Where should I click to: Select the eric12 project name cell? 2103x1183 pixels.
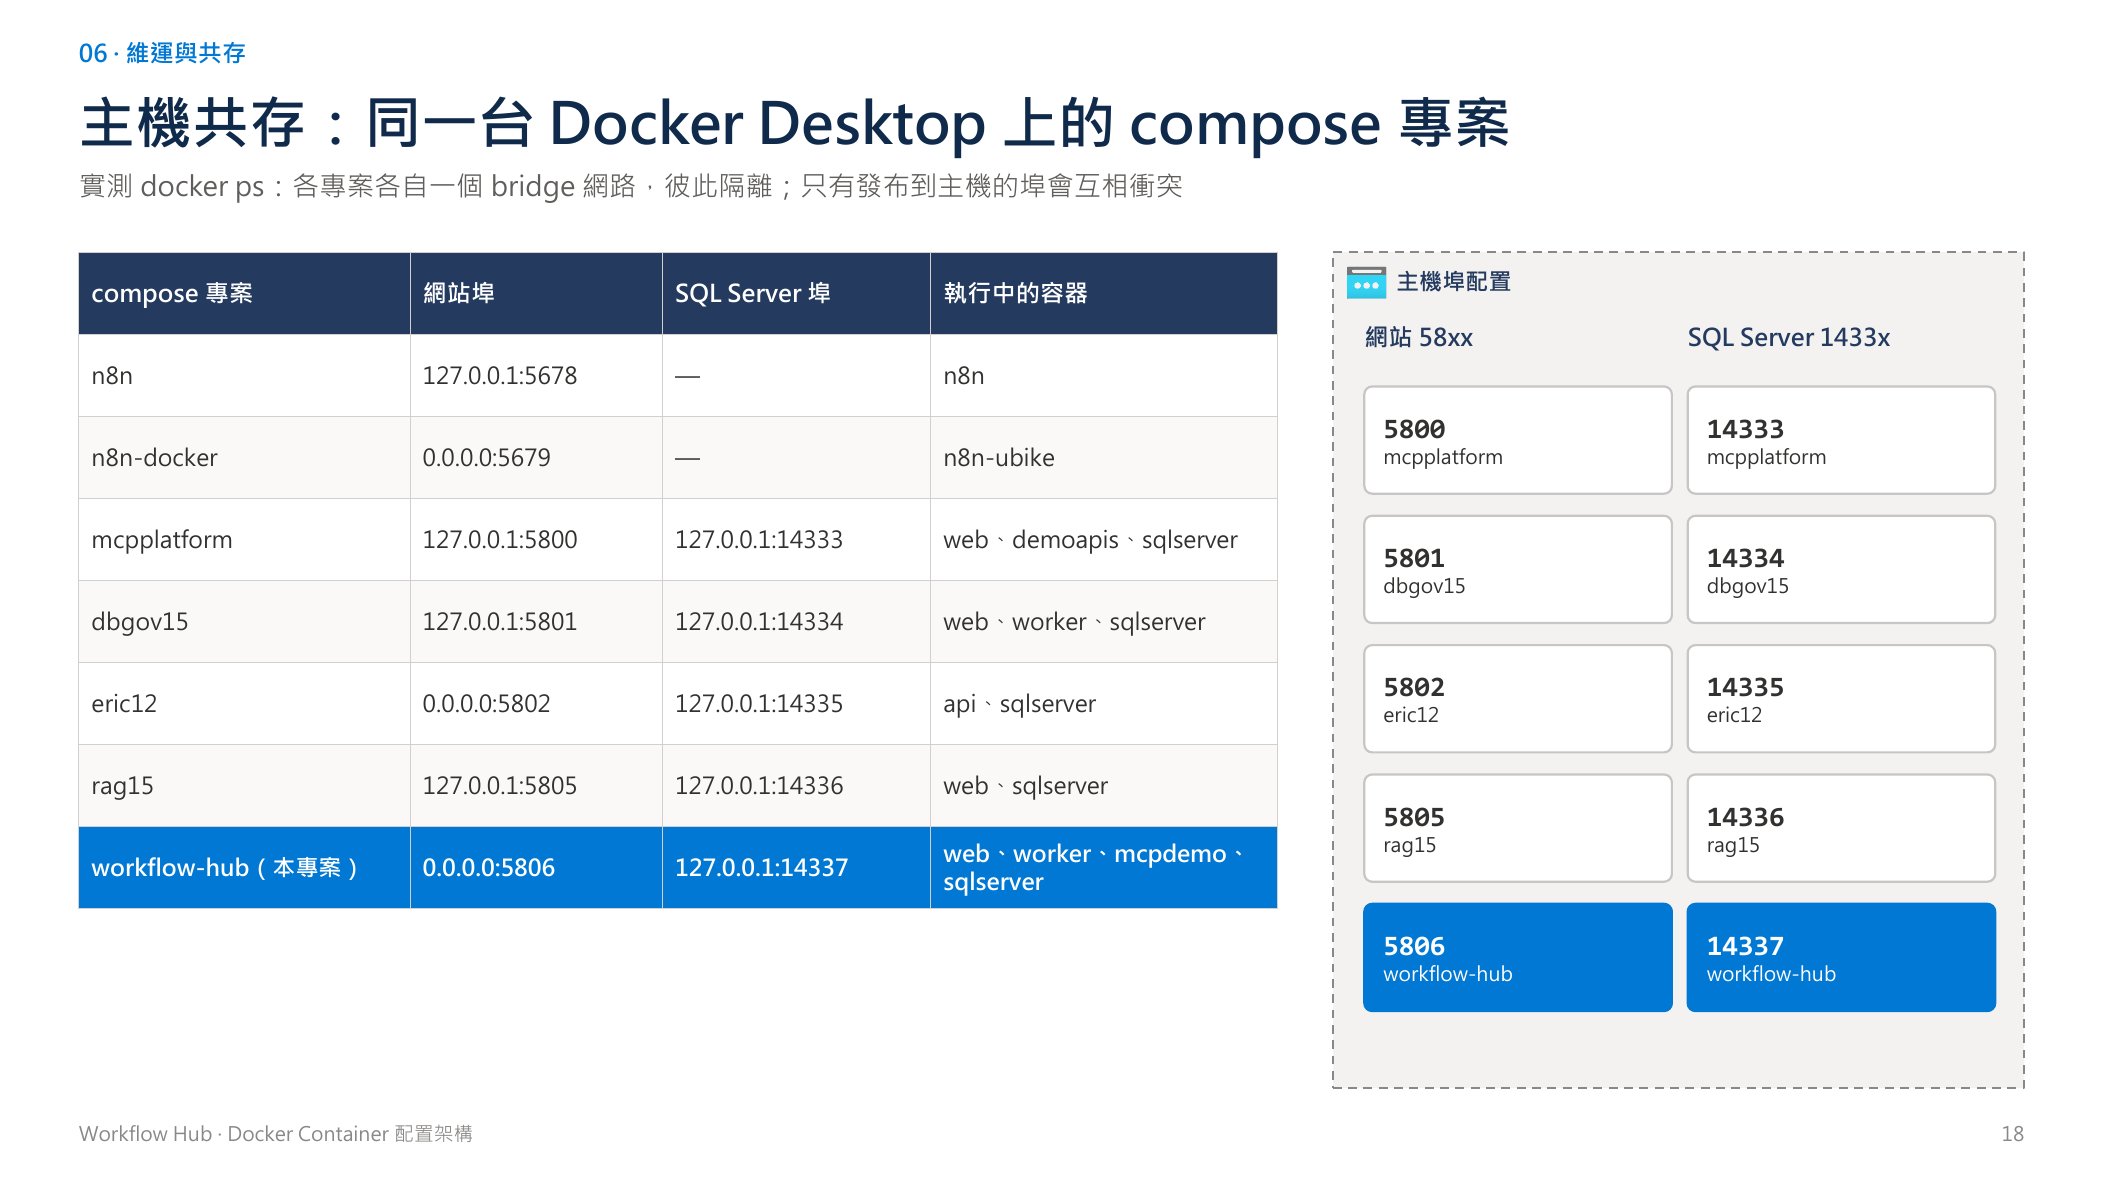pos(244,704)
